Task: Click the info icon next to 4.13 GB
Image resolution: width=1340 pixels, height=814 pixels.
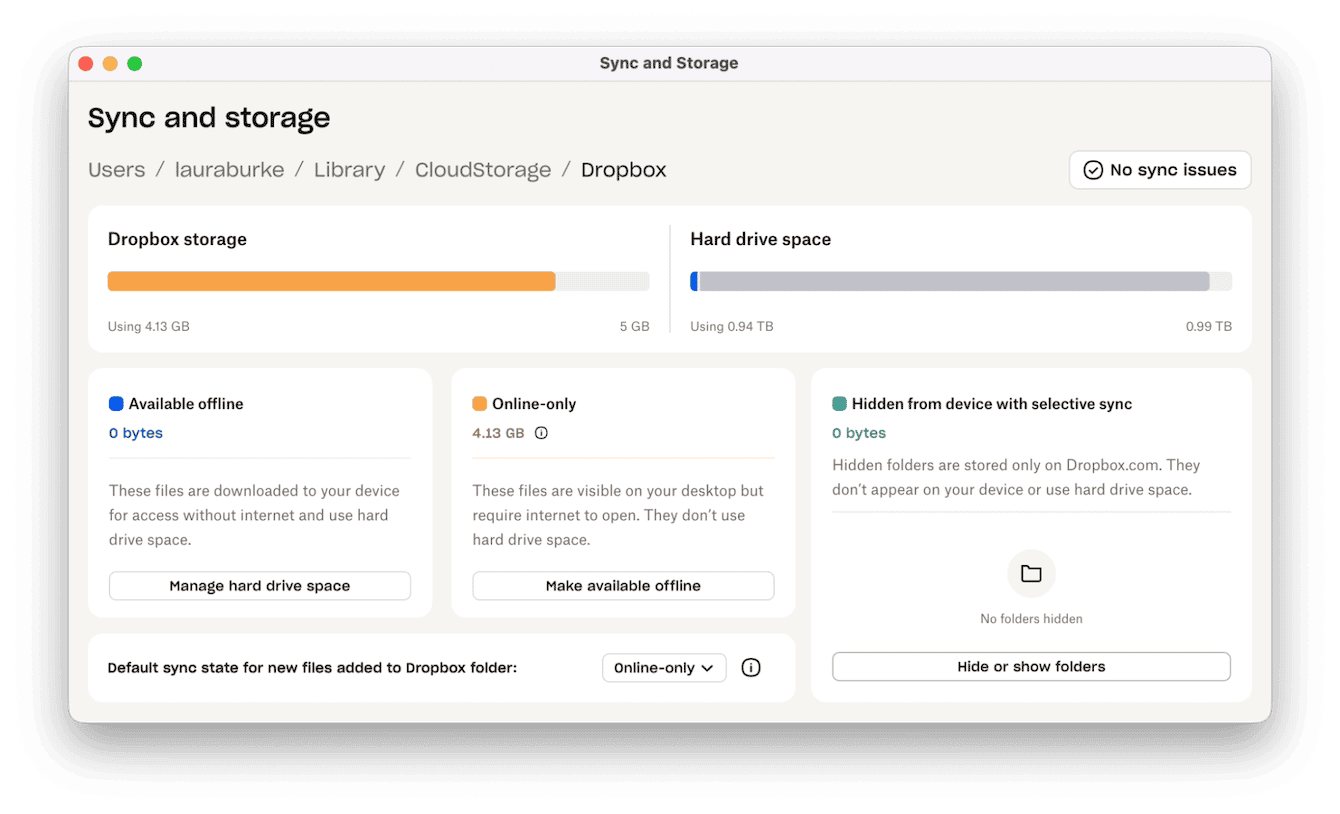Action: click(x=541, y=433)
